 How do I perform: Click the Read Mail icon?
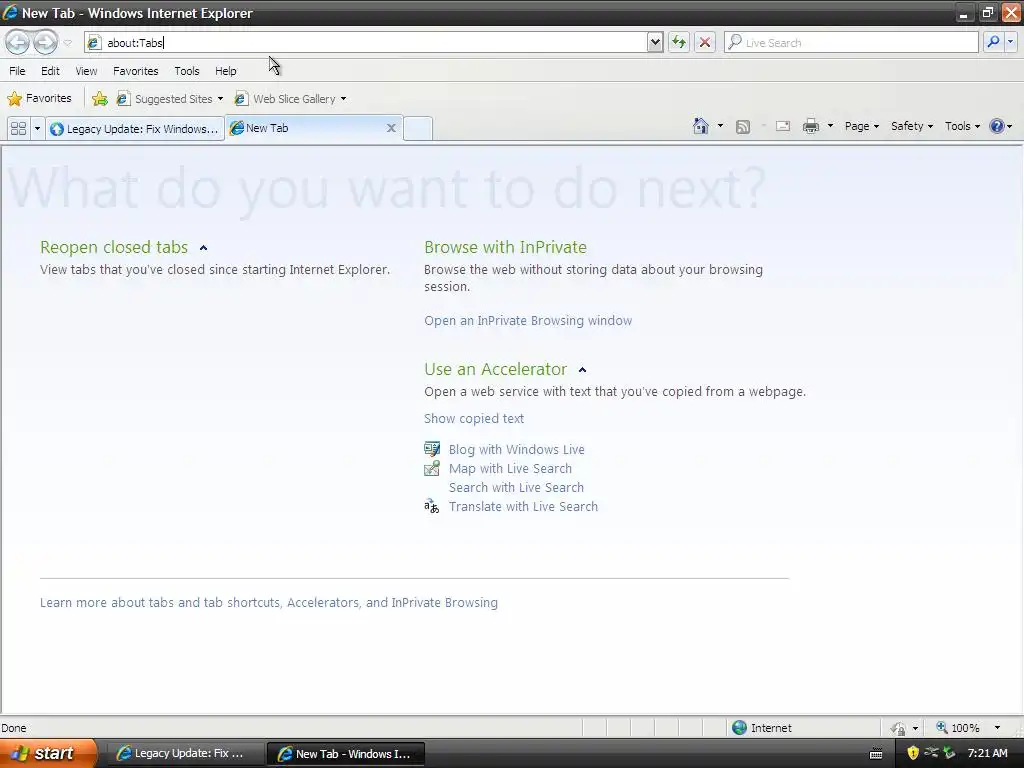pos(782,126)
